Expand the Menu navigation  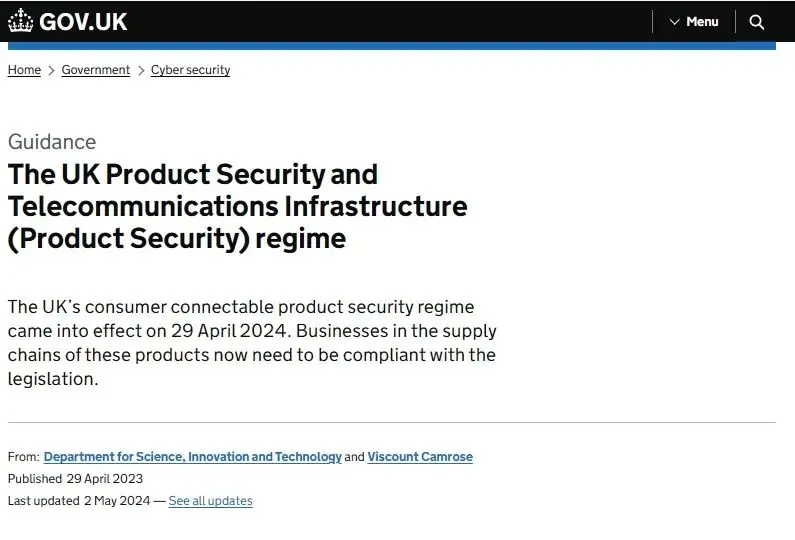coord(694,22)
